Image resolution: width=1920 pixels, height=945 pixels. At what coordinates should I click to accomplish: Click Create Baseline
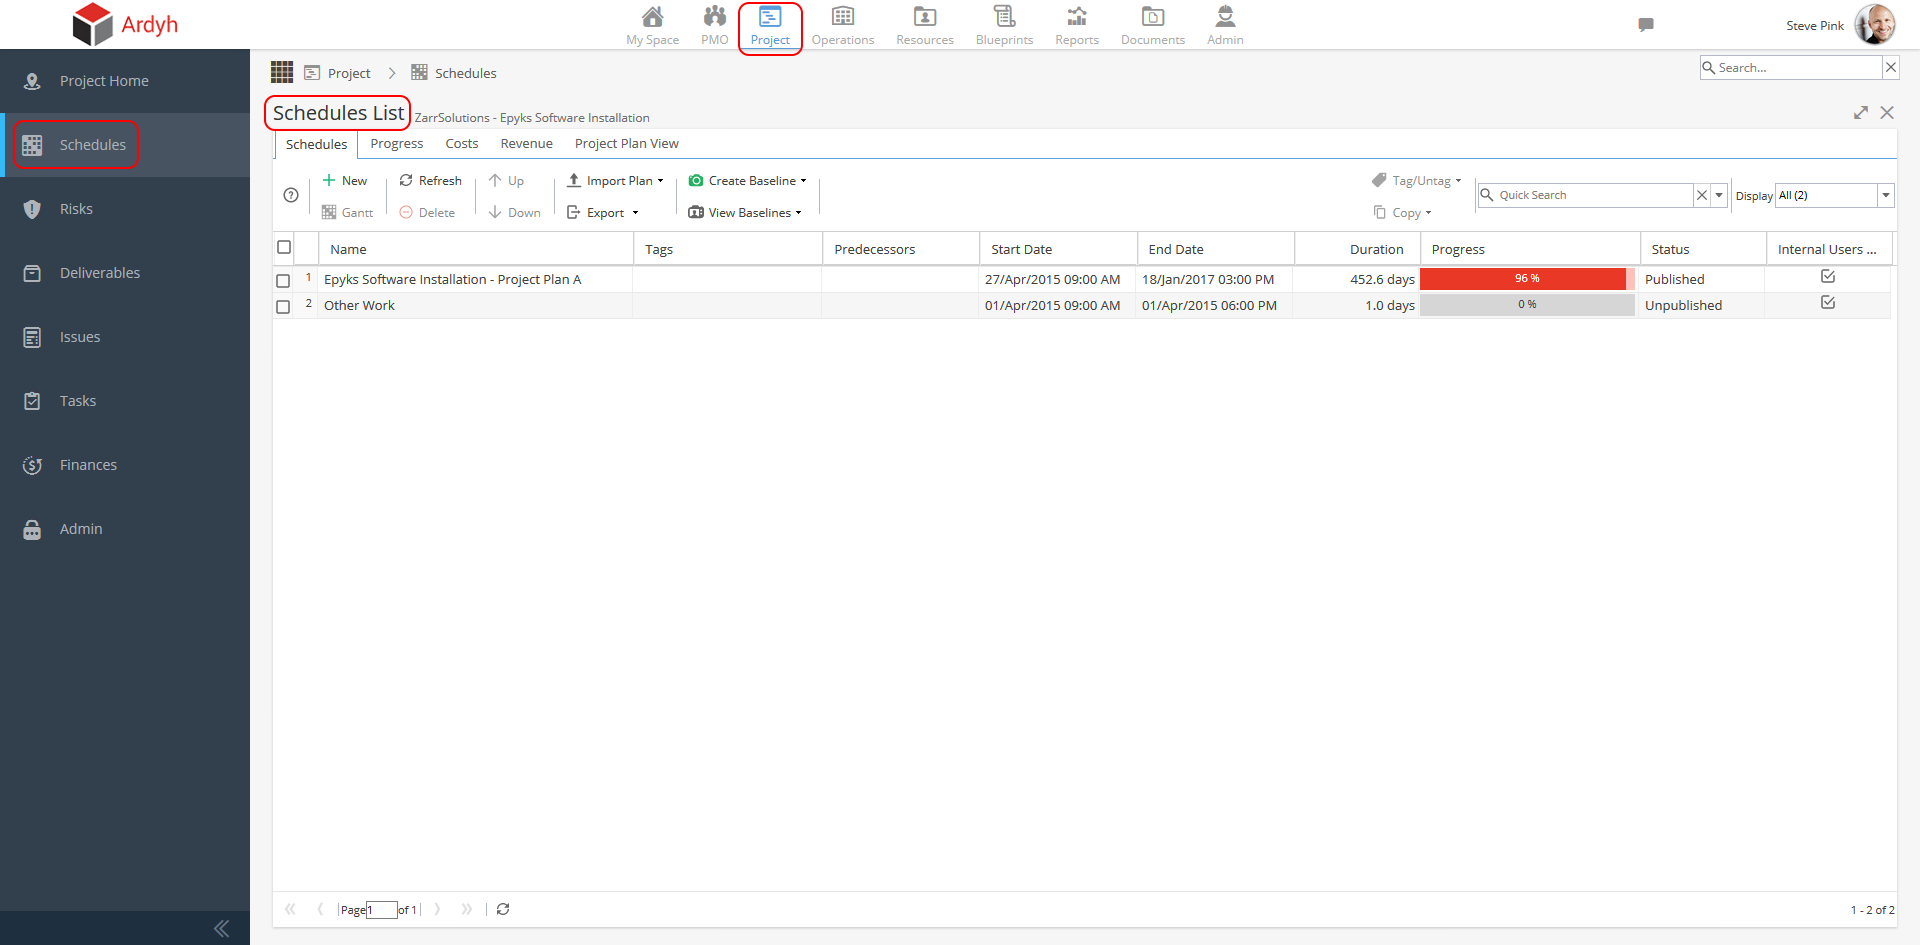747,180
